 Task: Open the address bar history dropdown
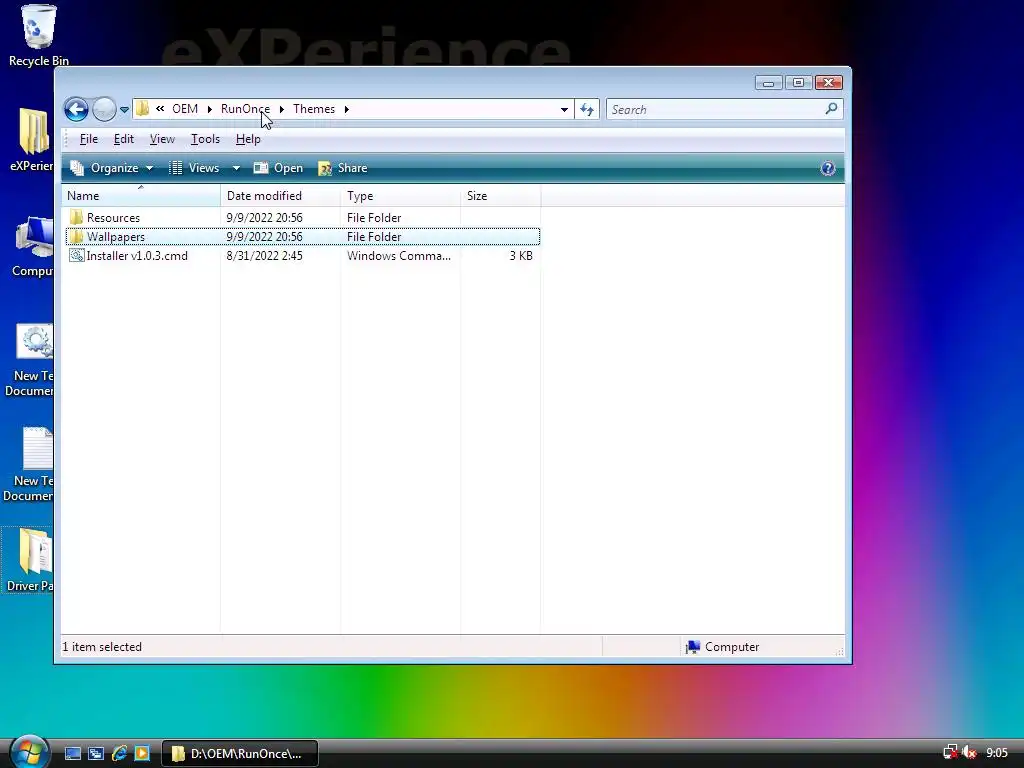pos(564,110)
